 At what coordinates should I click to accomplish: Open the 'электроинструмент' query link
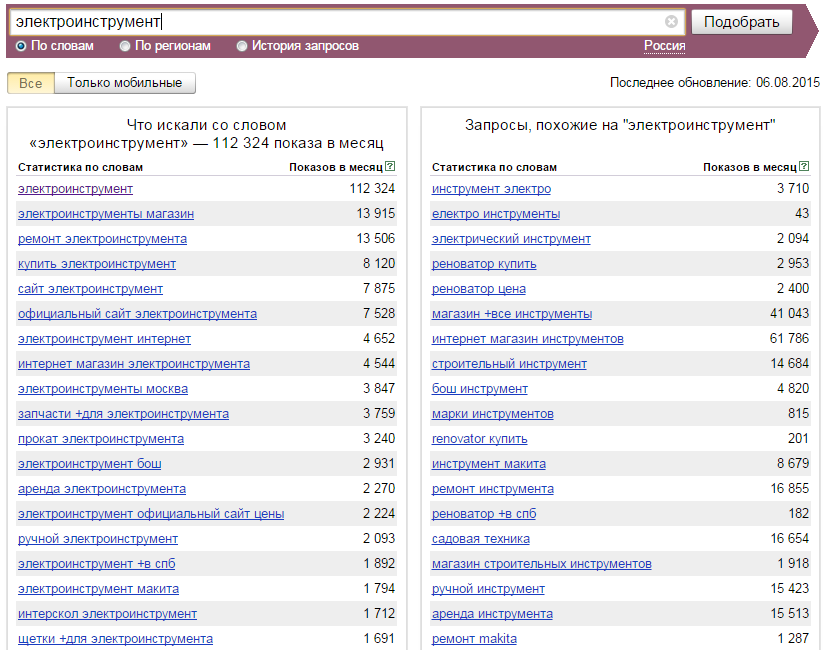click(x=75, y=189)
